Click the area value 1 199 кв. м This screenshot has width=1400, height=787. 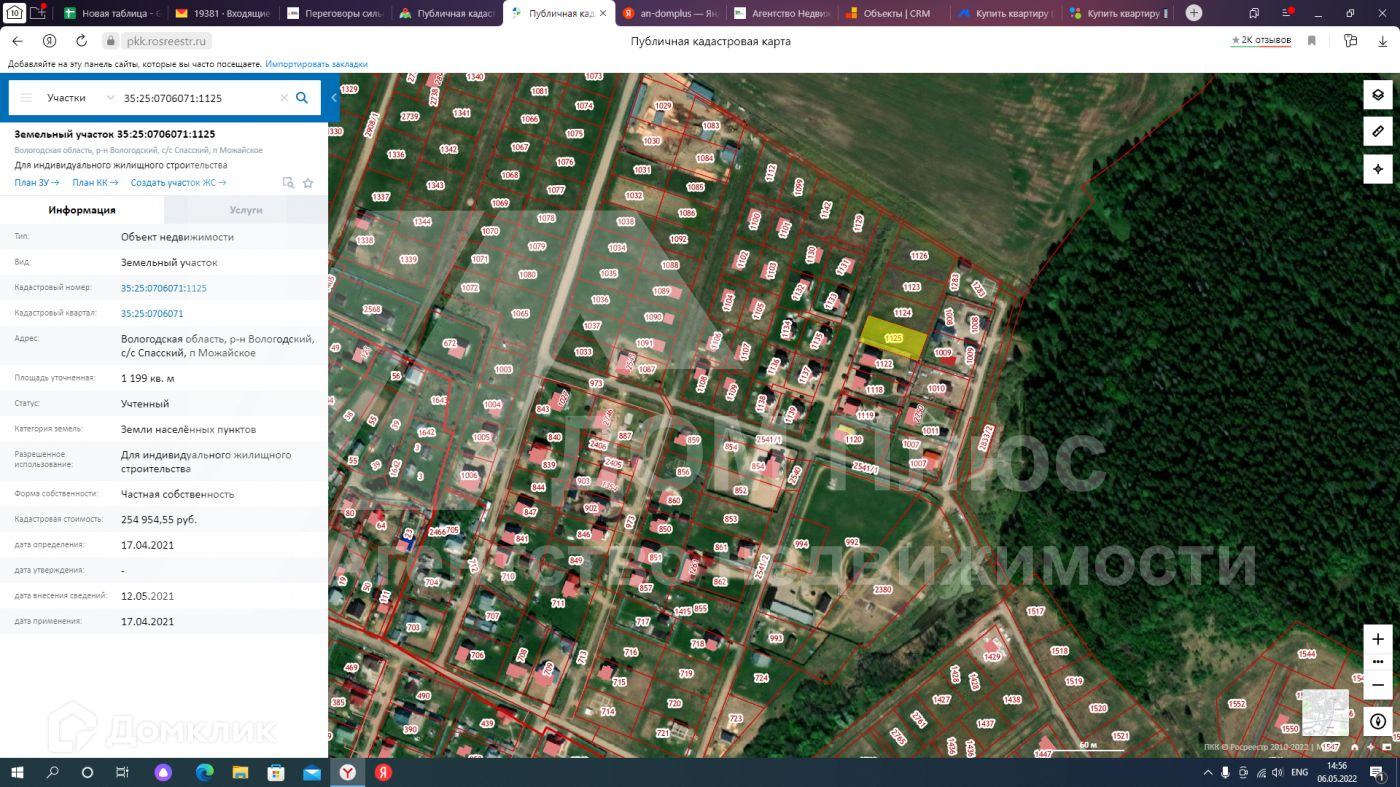[148, 378]
